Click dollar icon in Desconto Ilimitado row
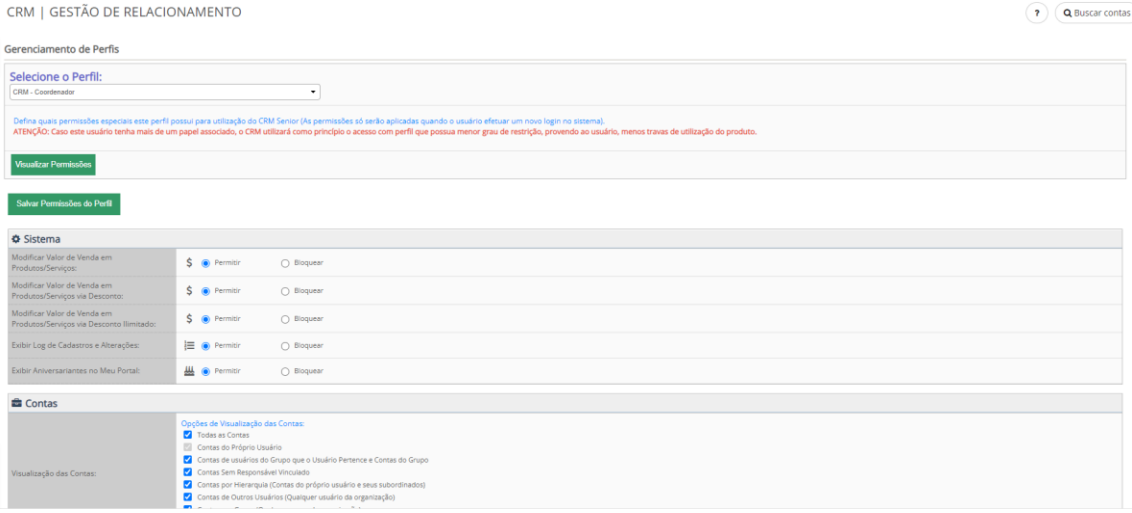Screen dimensions: 1132x513 tap(189, 318)
